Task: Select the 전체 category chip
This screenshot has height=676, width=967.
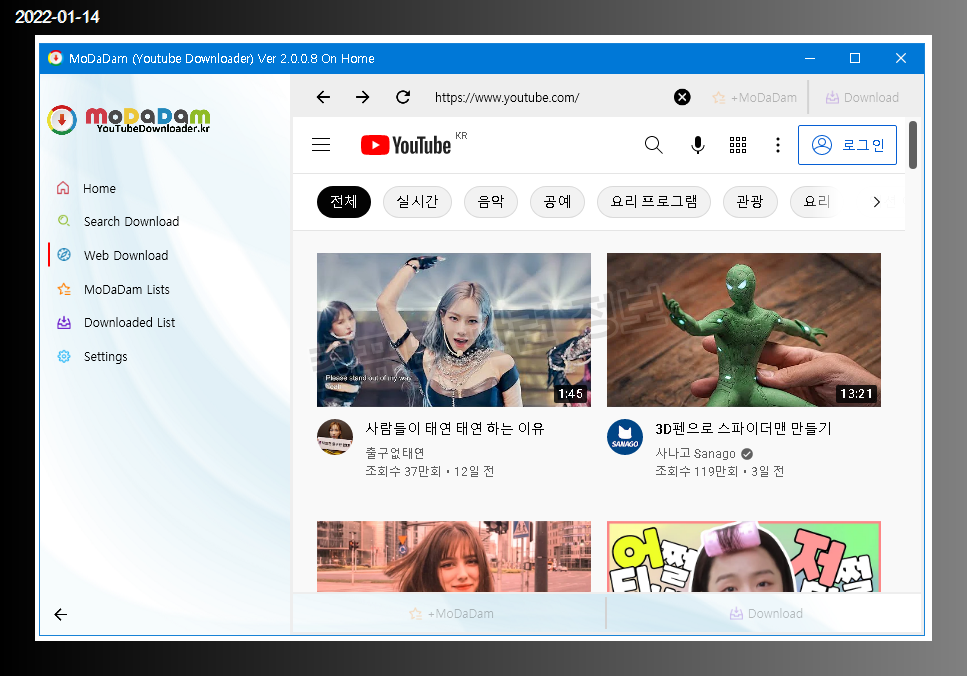Action: (344, 202)
